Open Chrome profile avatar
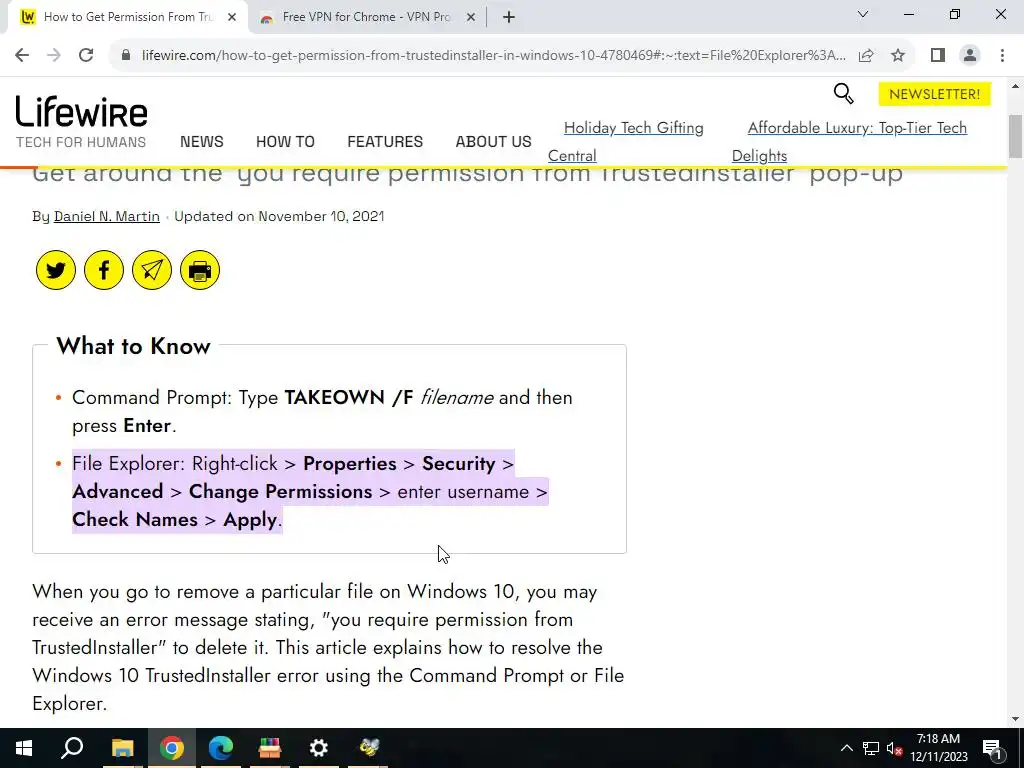 point(970,55)
